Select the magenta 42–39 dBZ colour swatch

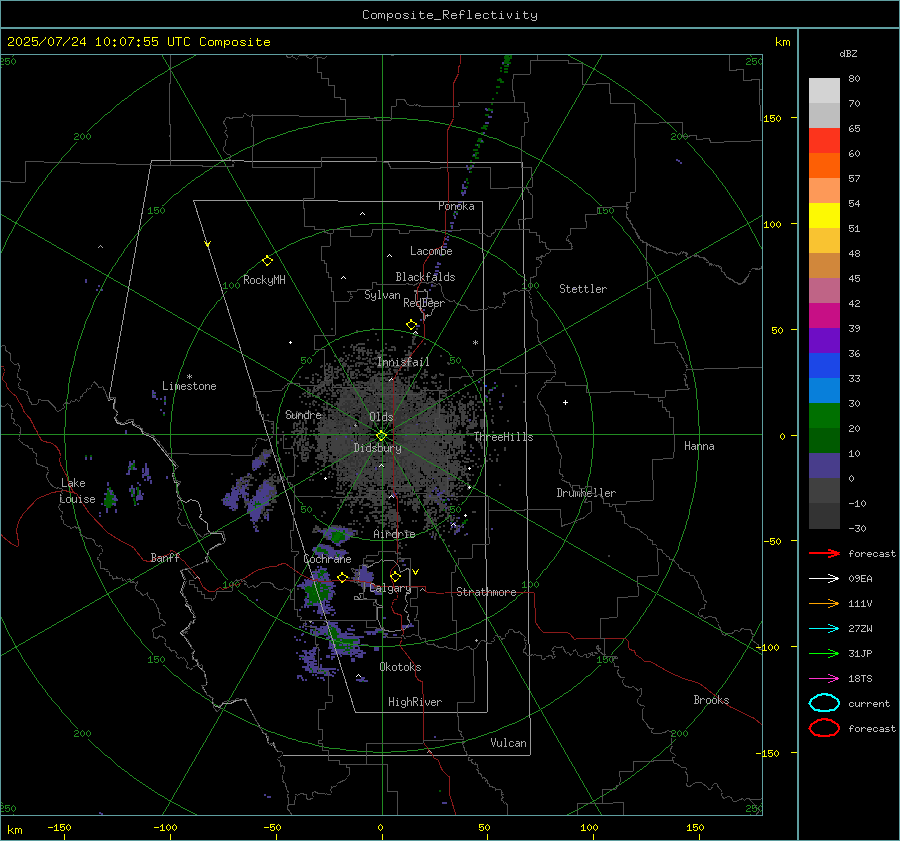(x=824, y=316)
